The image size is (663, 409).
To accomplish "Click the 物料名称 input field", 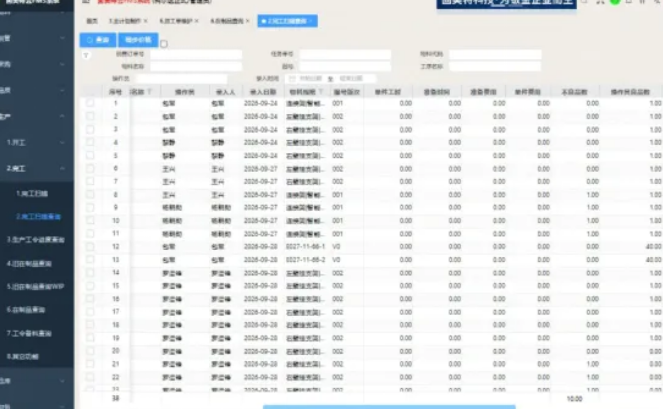I will click(196, 66).
